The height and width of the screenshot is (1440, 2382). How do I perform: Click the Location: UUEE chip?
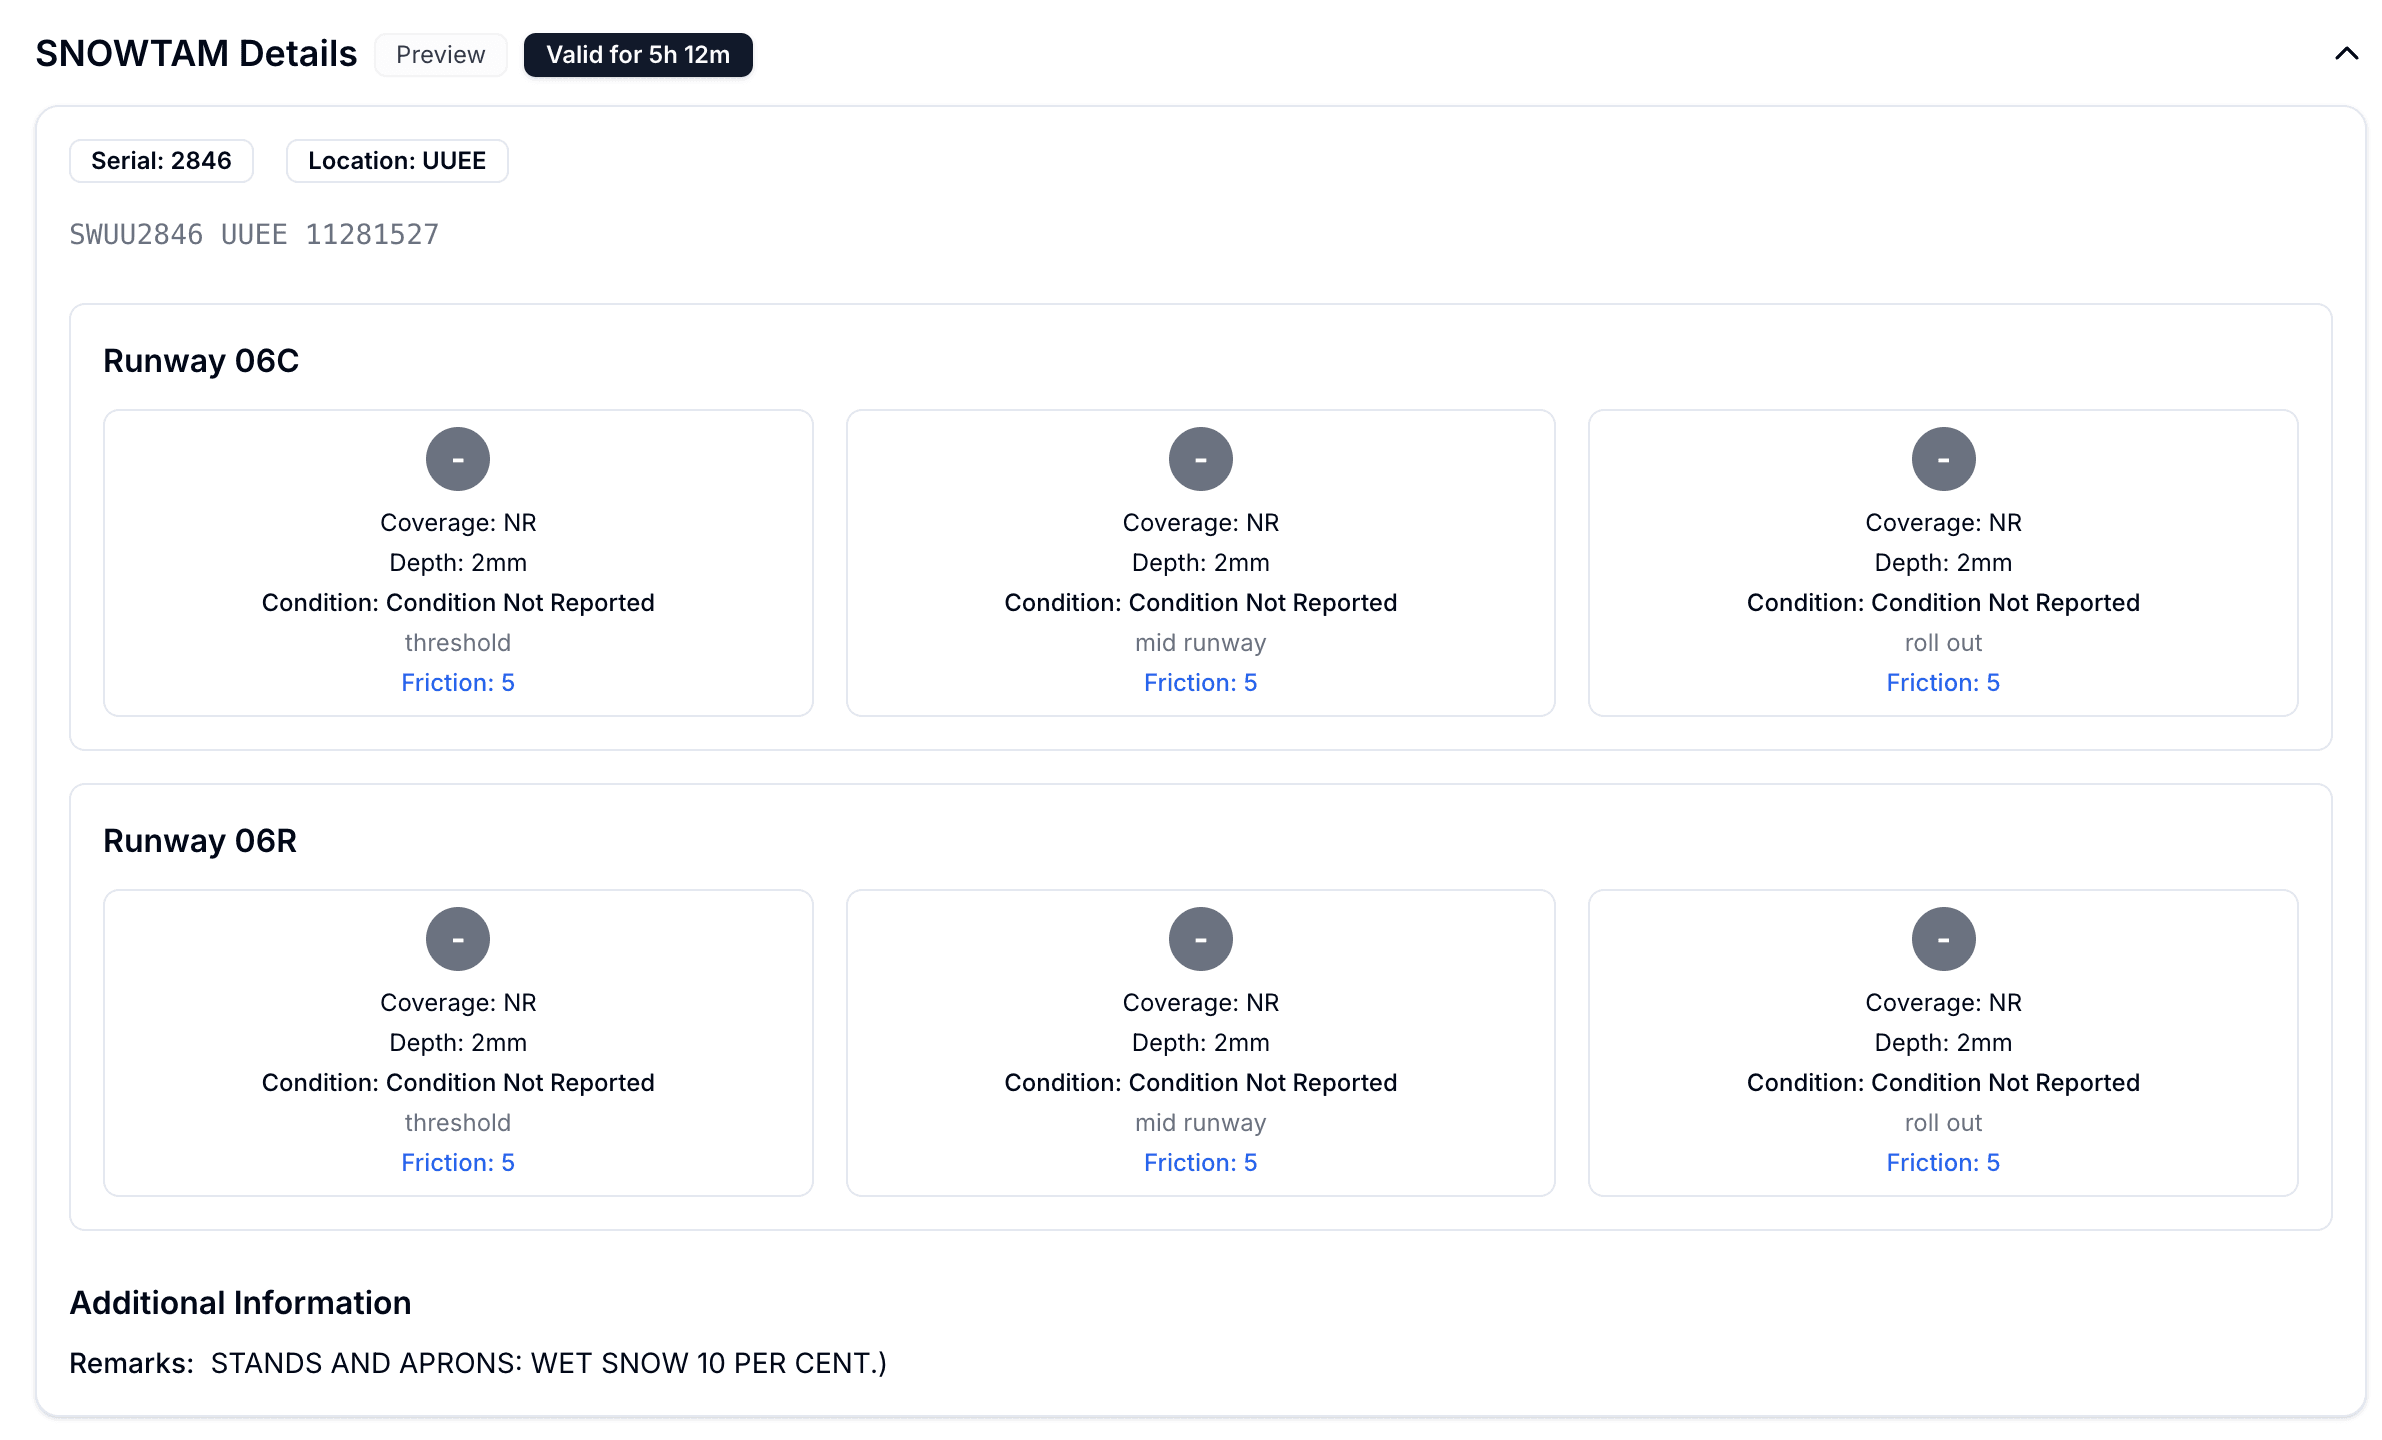(397, 161)
